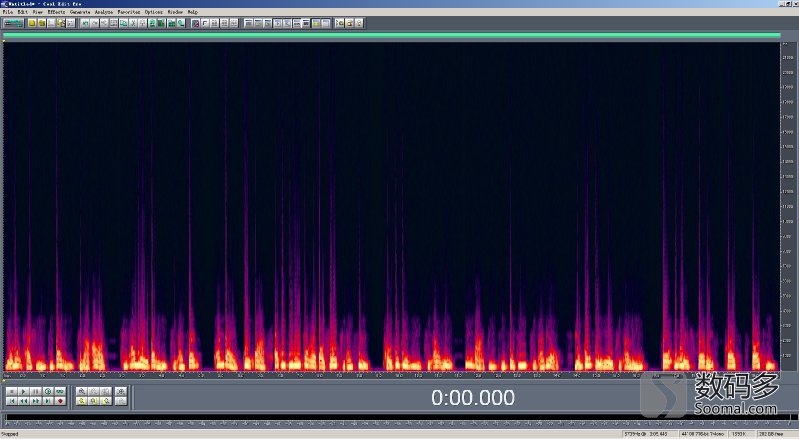Jump to the end with Go to End button

48,401
